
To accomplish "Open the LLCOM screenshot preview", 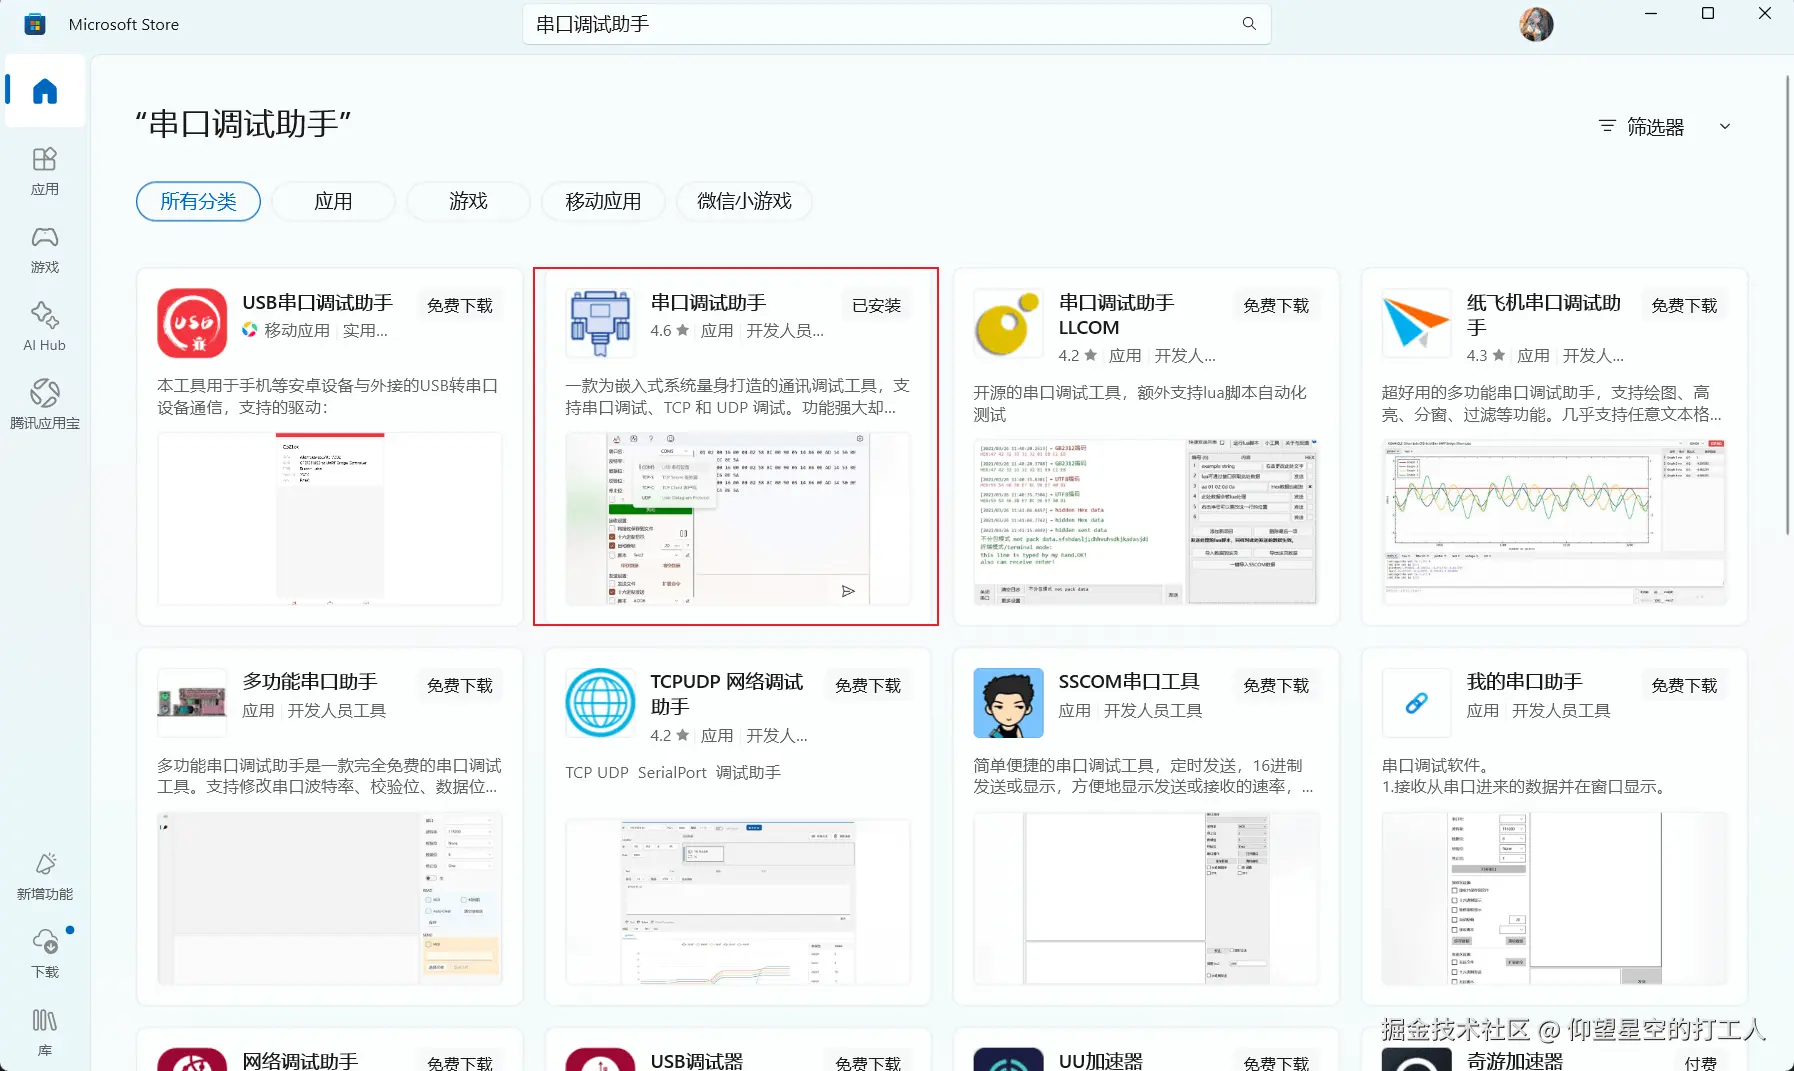I will point(1146,522).
